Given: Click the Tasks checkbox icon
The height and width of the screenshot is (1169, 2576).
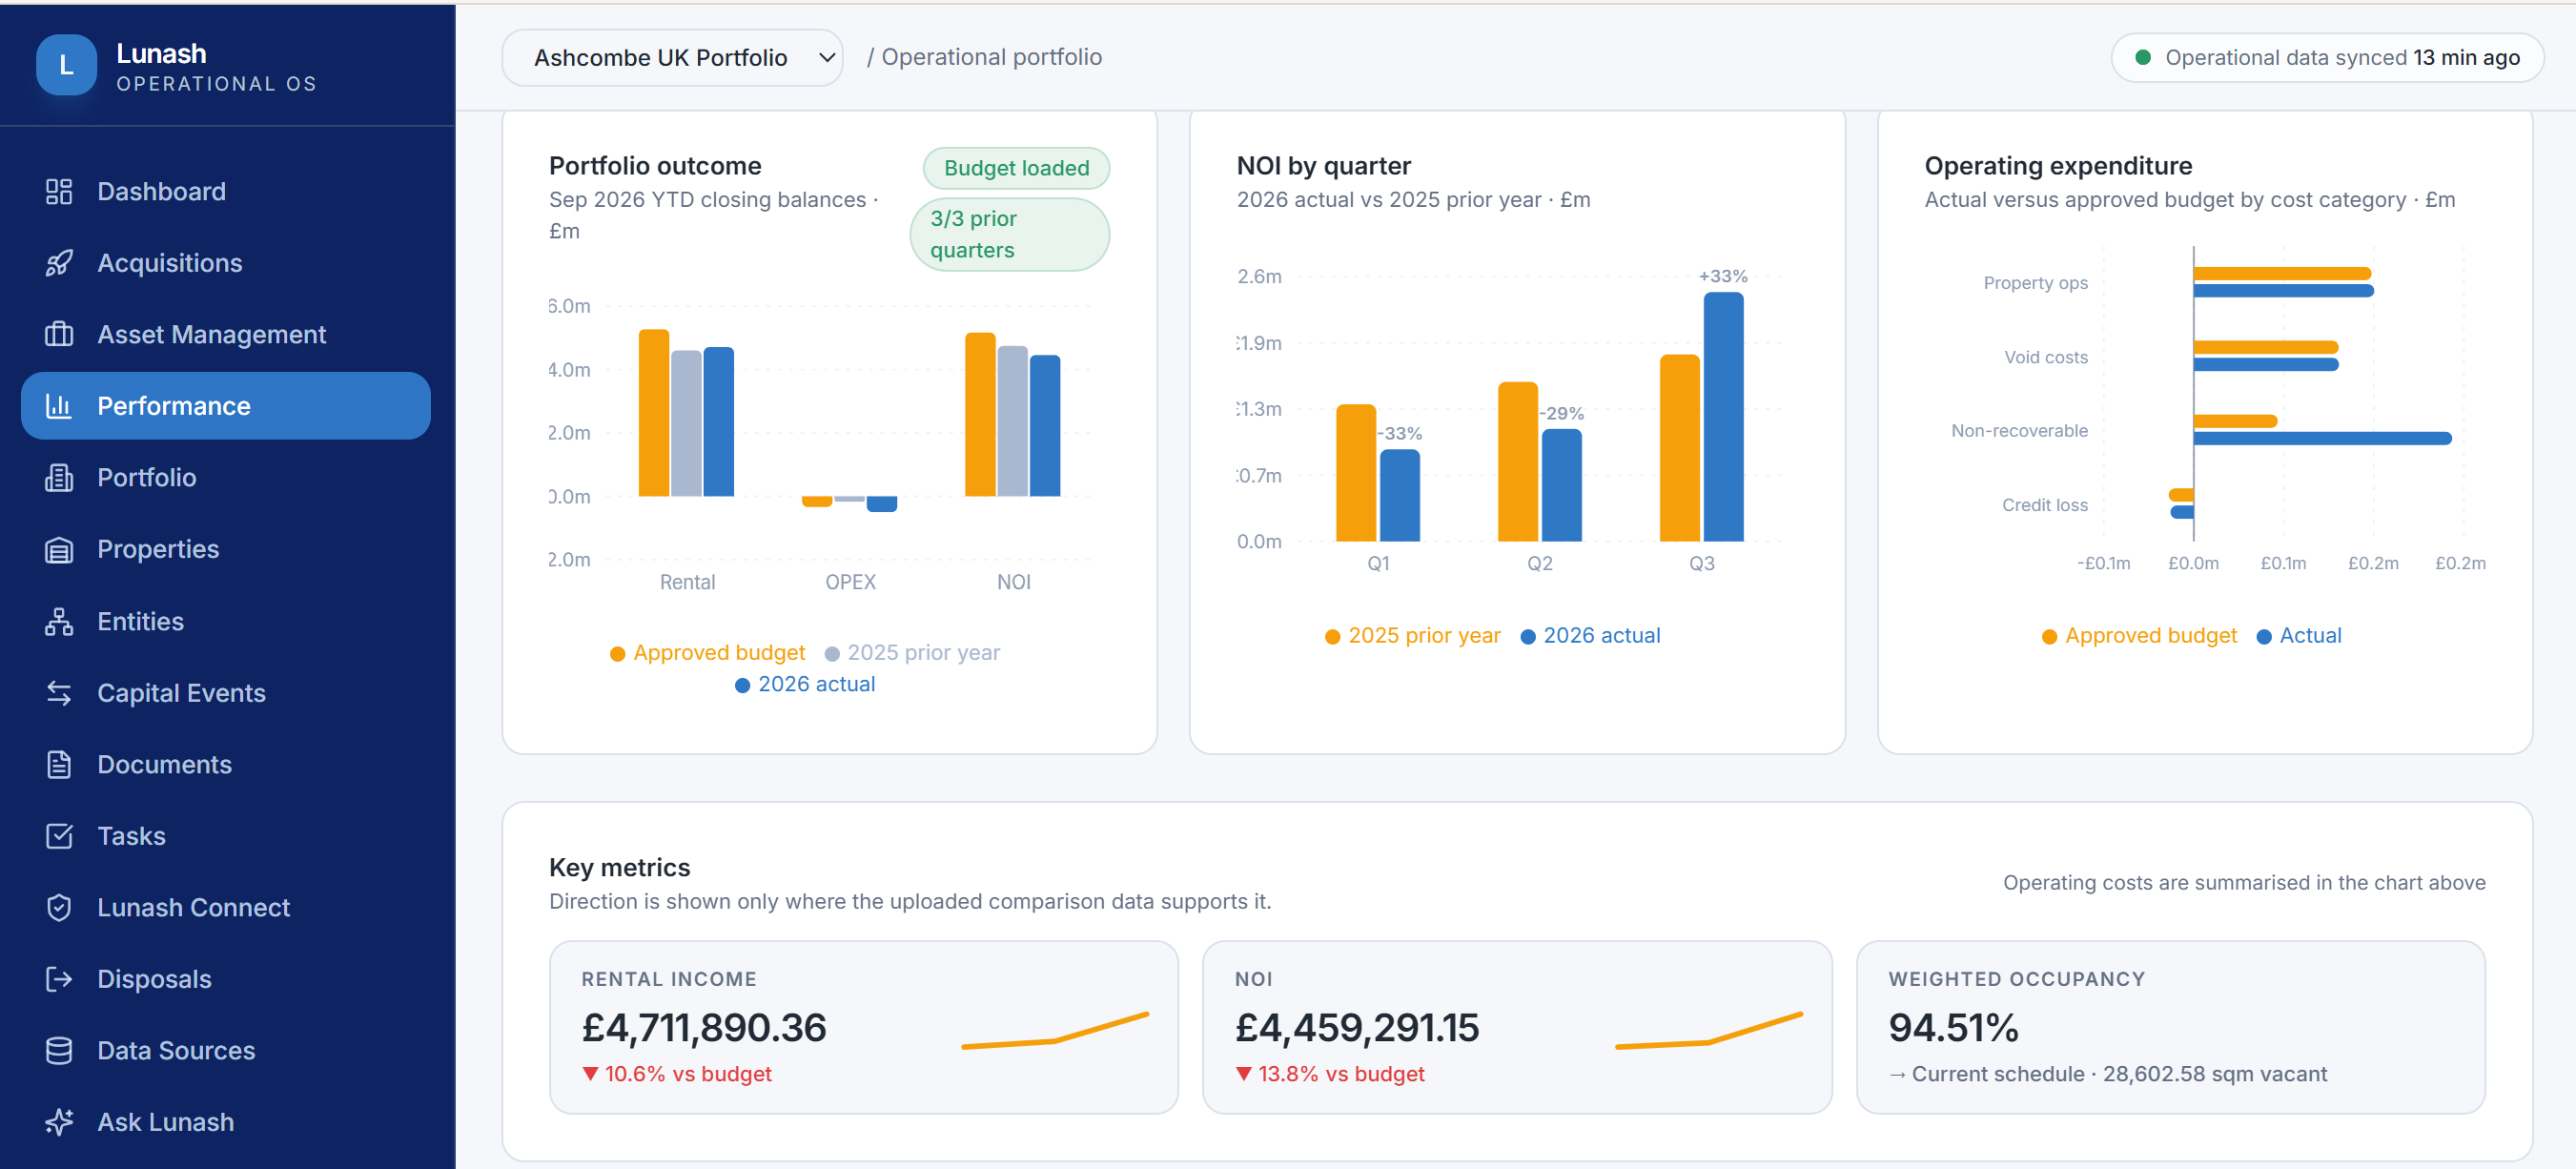Looking at the screenshot, I should click(59, 836).
